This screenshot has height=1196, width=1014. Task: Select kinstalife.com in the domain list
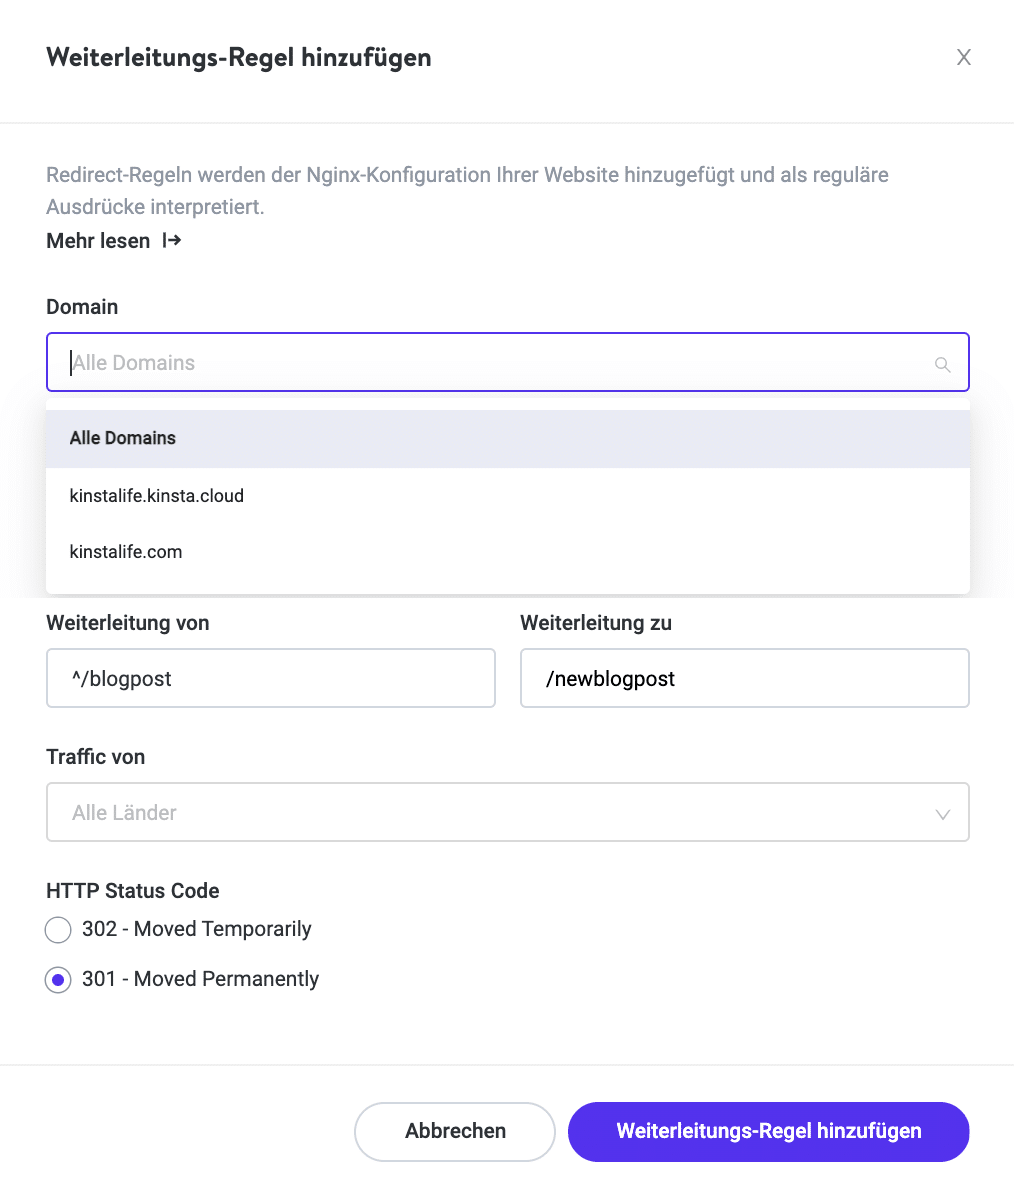pyautogui.click(x=126, y=552)
